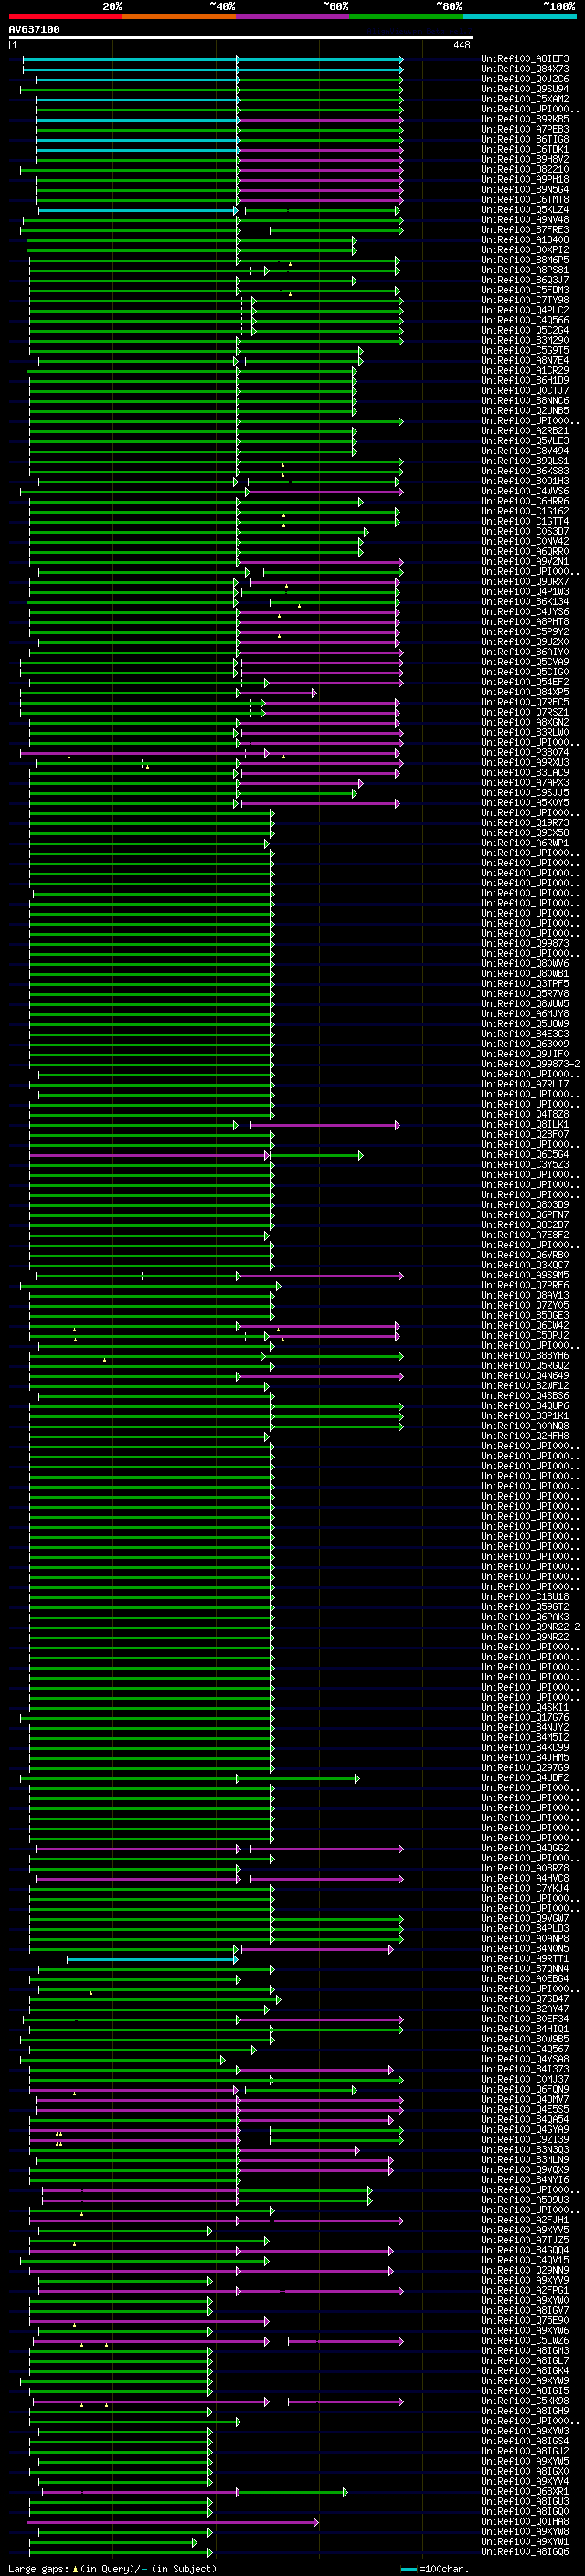The height and width of the screenshot is (2576, 585).
Task: Select the UniRef100_Q4E5S5 label
Action: 525,2109
